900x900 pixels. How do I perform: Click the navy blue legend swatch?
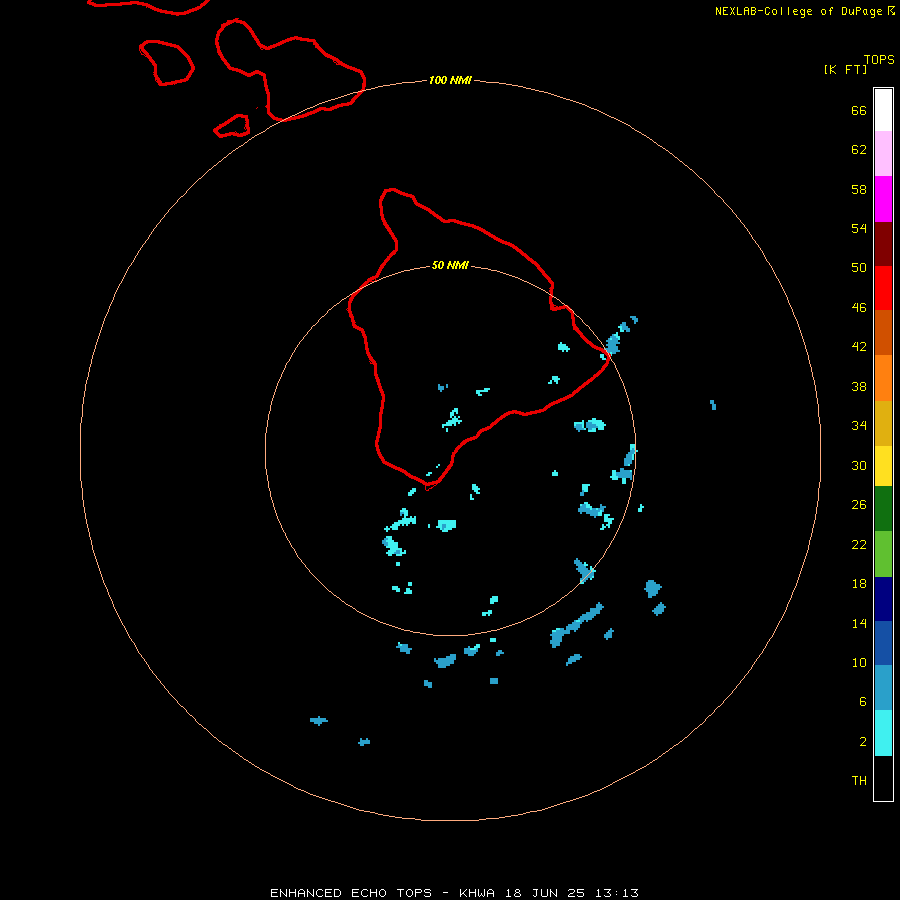883,599
